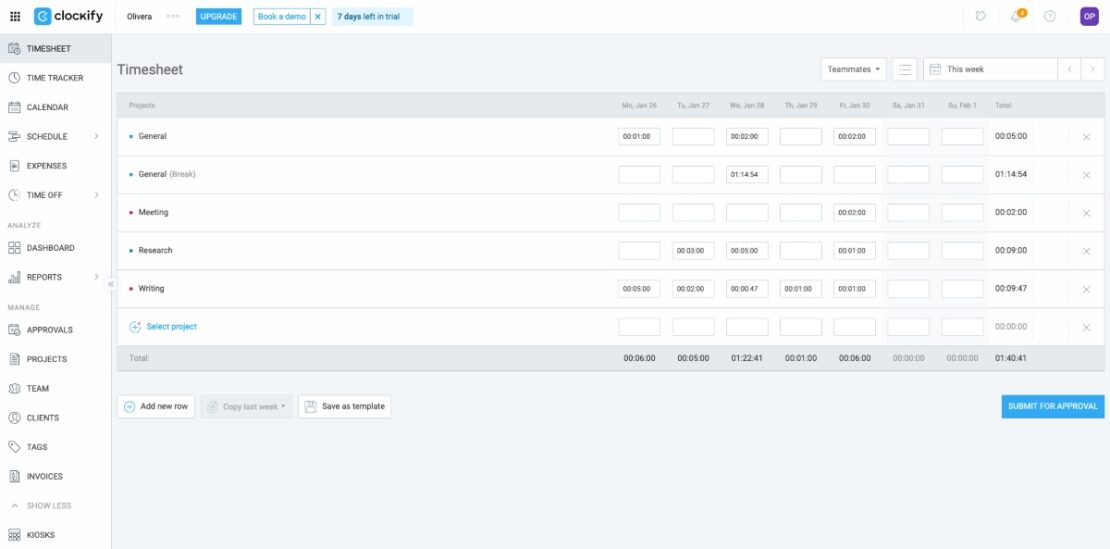Click the Meeting project name
This screenshot has height=549, width=1110.
point(153,212)
